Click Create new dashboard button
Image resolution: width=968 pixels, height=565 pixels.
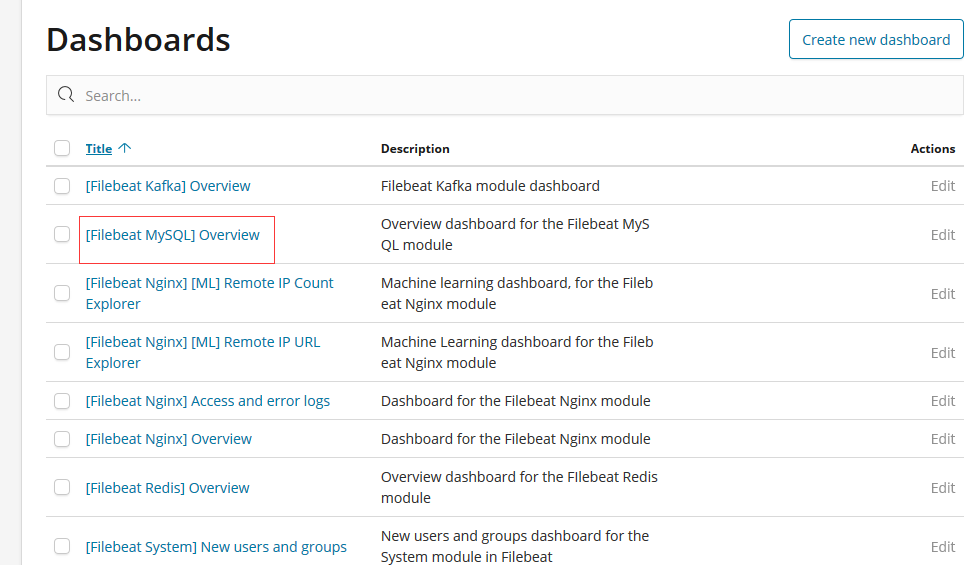point(876,40)
